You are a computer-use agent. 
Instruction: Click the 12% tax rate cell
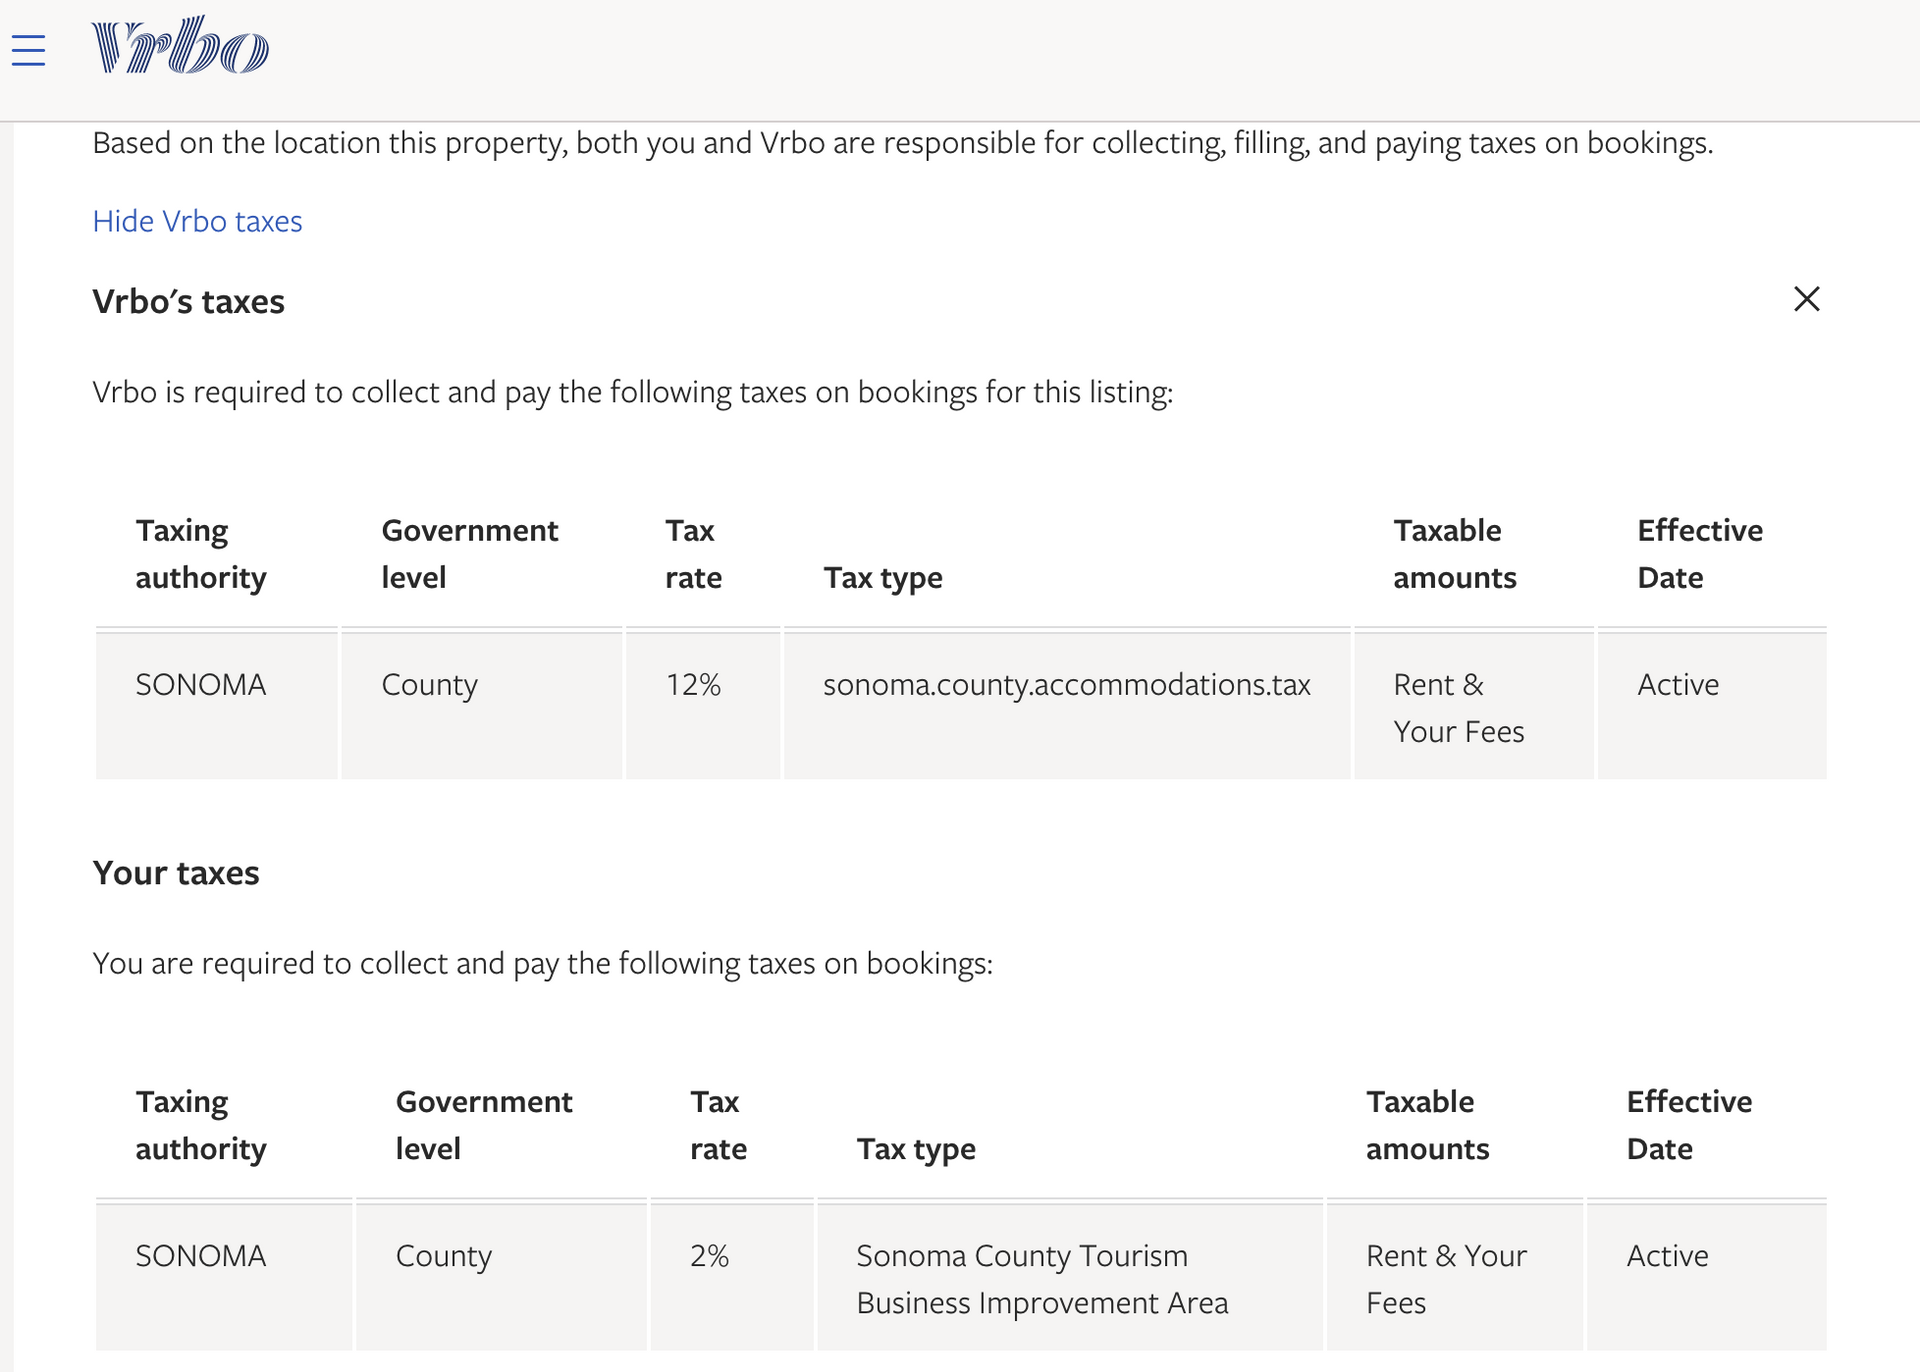click(693, 685)
